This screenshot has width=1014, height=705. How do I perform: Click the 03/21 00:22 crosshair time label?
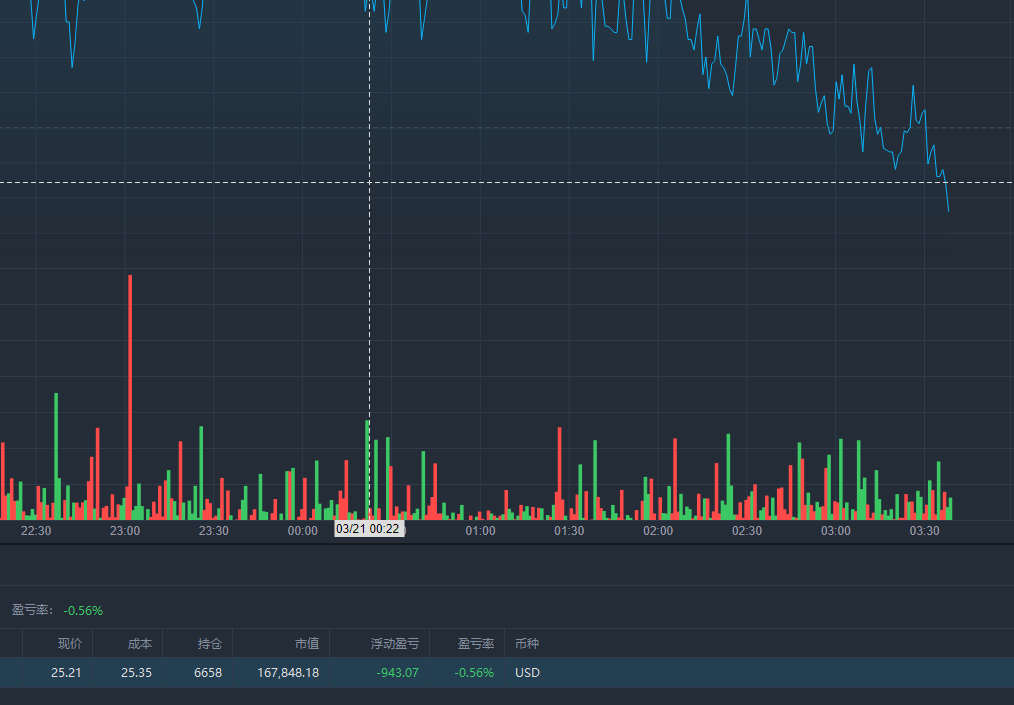[368, 529]
